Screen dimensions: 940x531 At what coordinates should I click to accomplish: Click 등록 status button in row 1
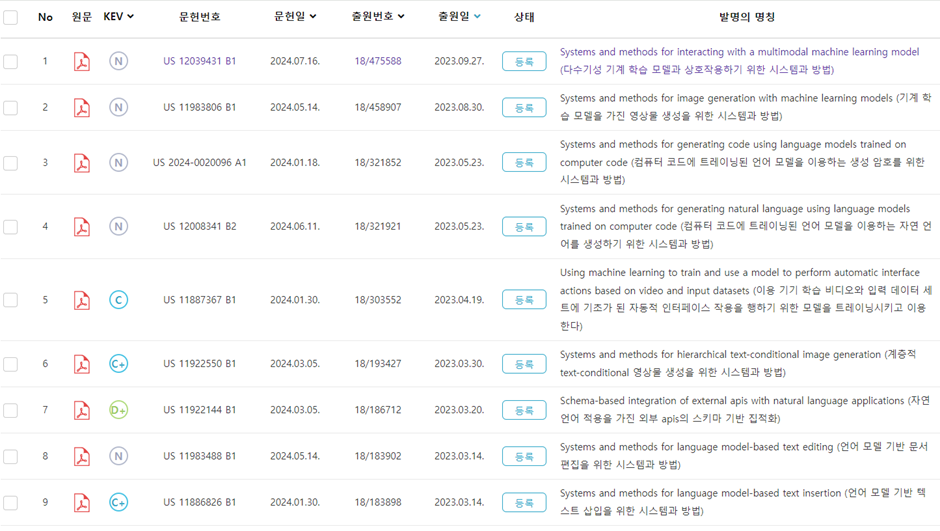pyautogui.click(x=524, y=61)
